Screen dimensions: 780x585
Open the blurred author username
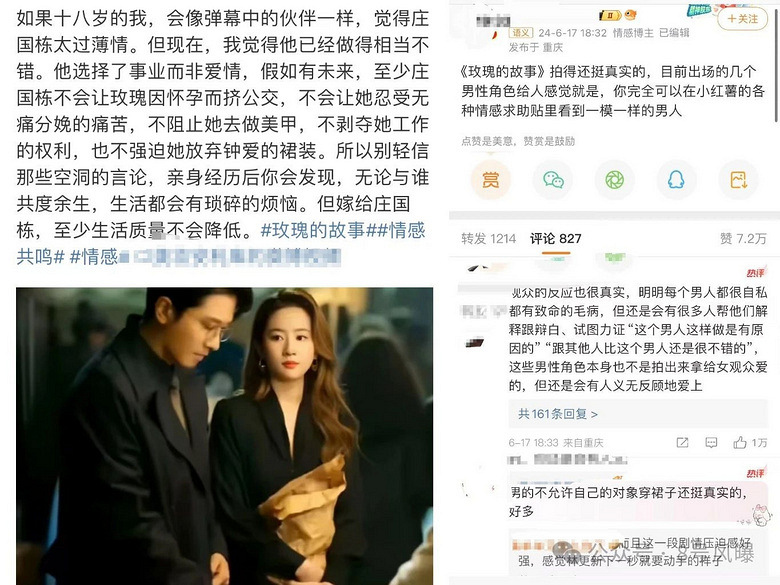point(493,21)
